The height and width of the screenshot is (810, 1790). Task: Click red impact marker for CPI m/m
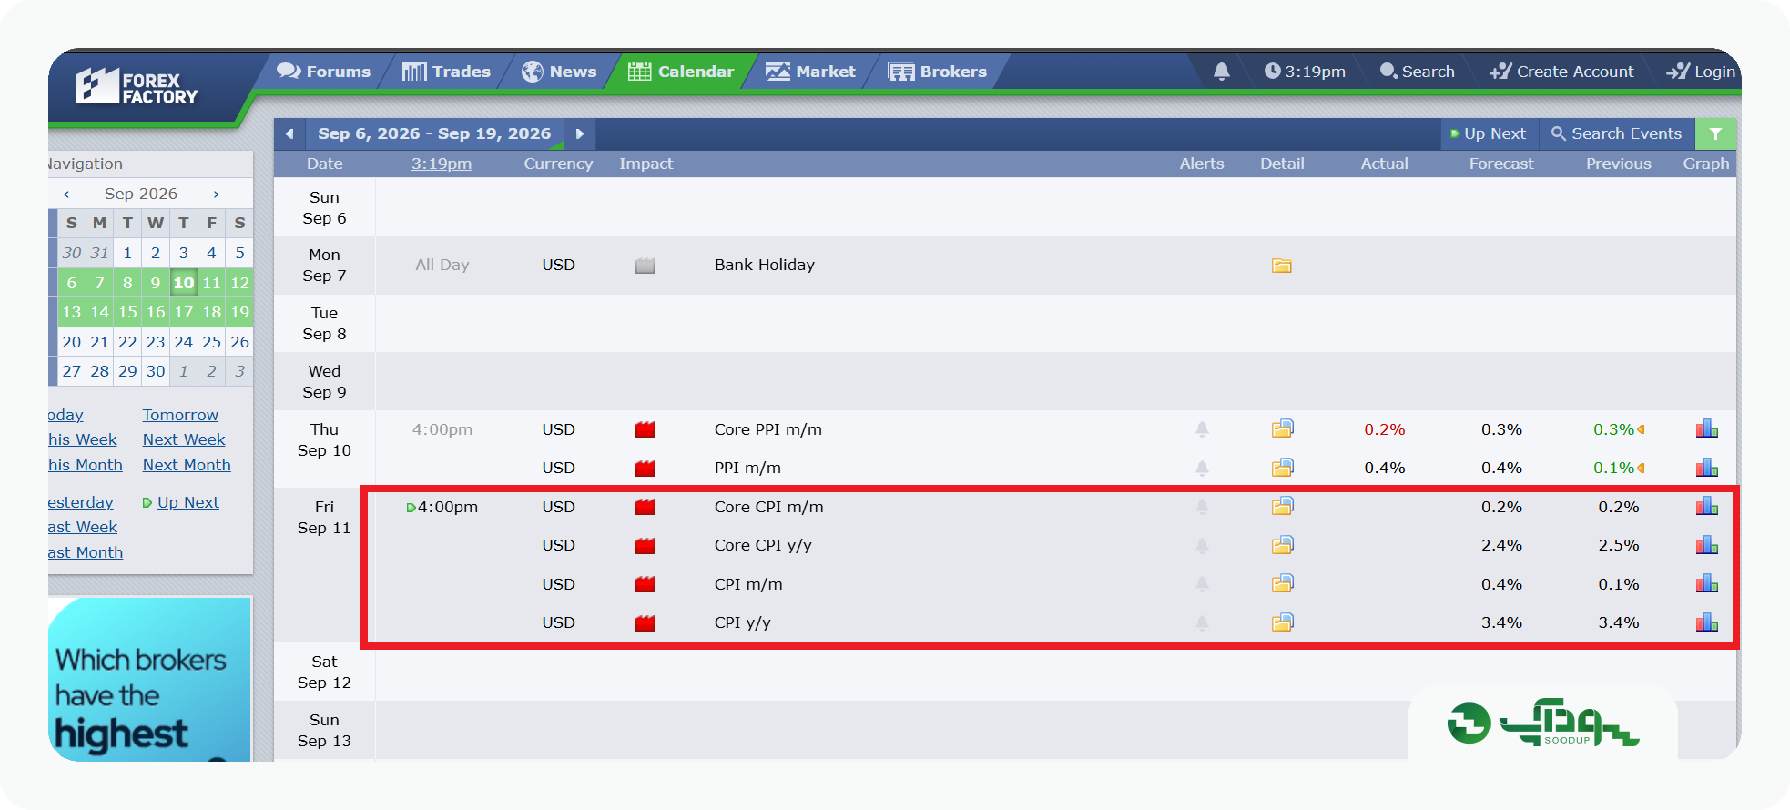[645, 584]
